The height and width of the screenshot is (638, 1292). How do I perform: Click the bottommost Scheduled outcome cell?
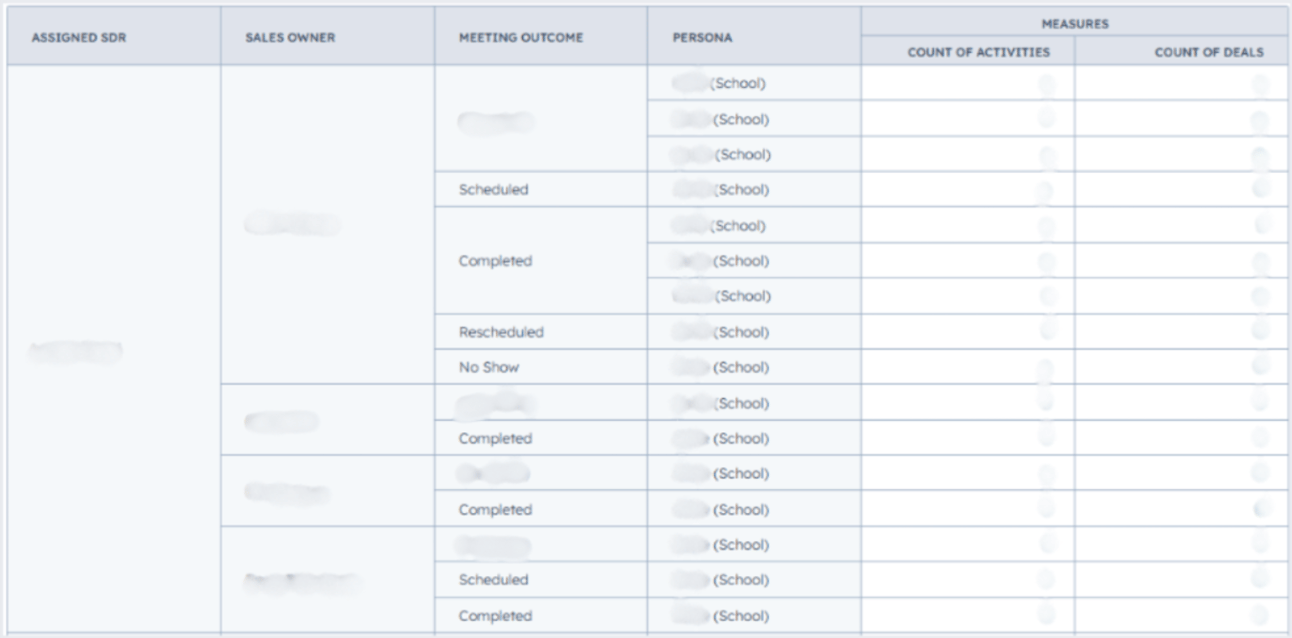click(493, 580)
